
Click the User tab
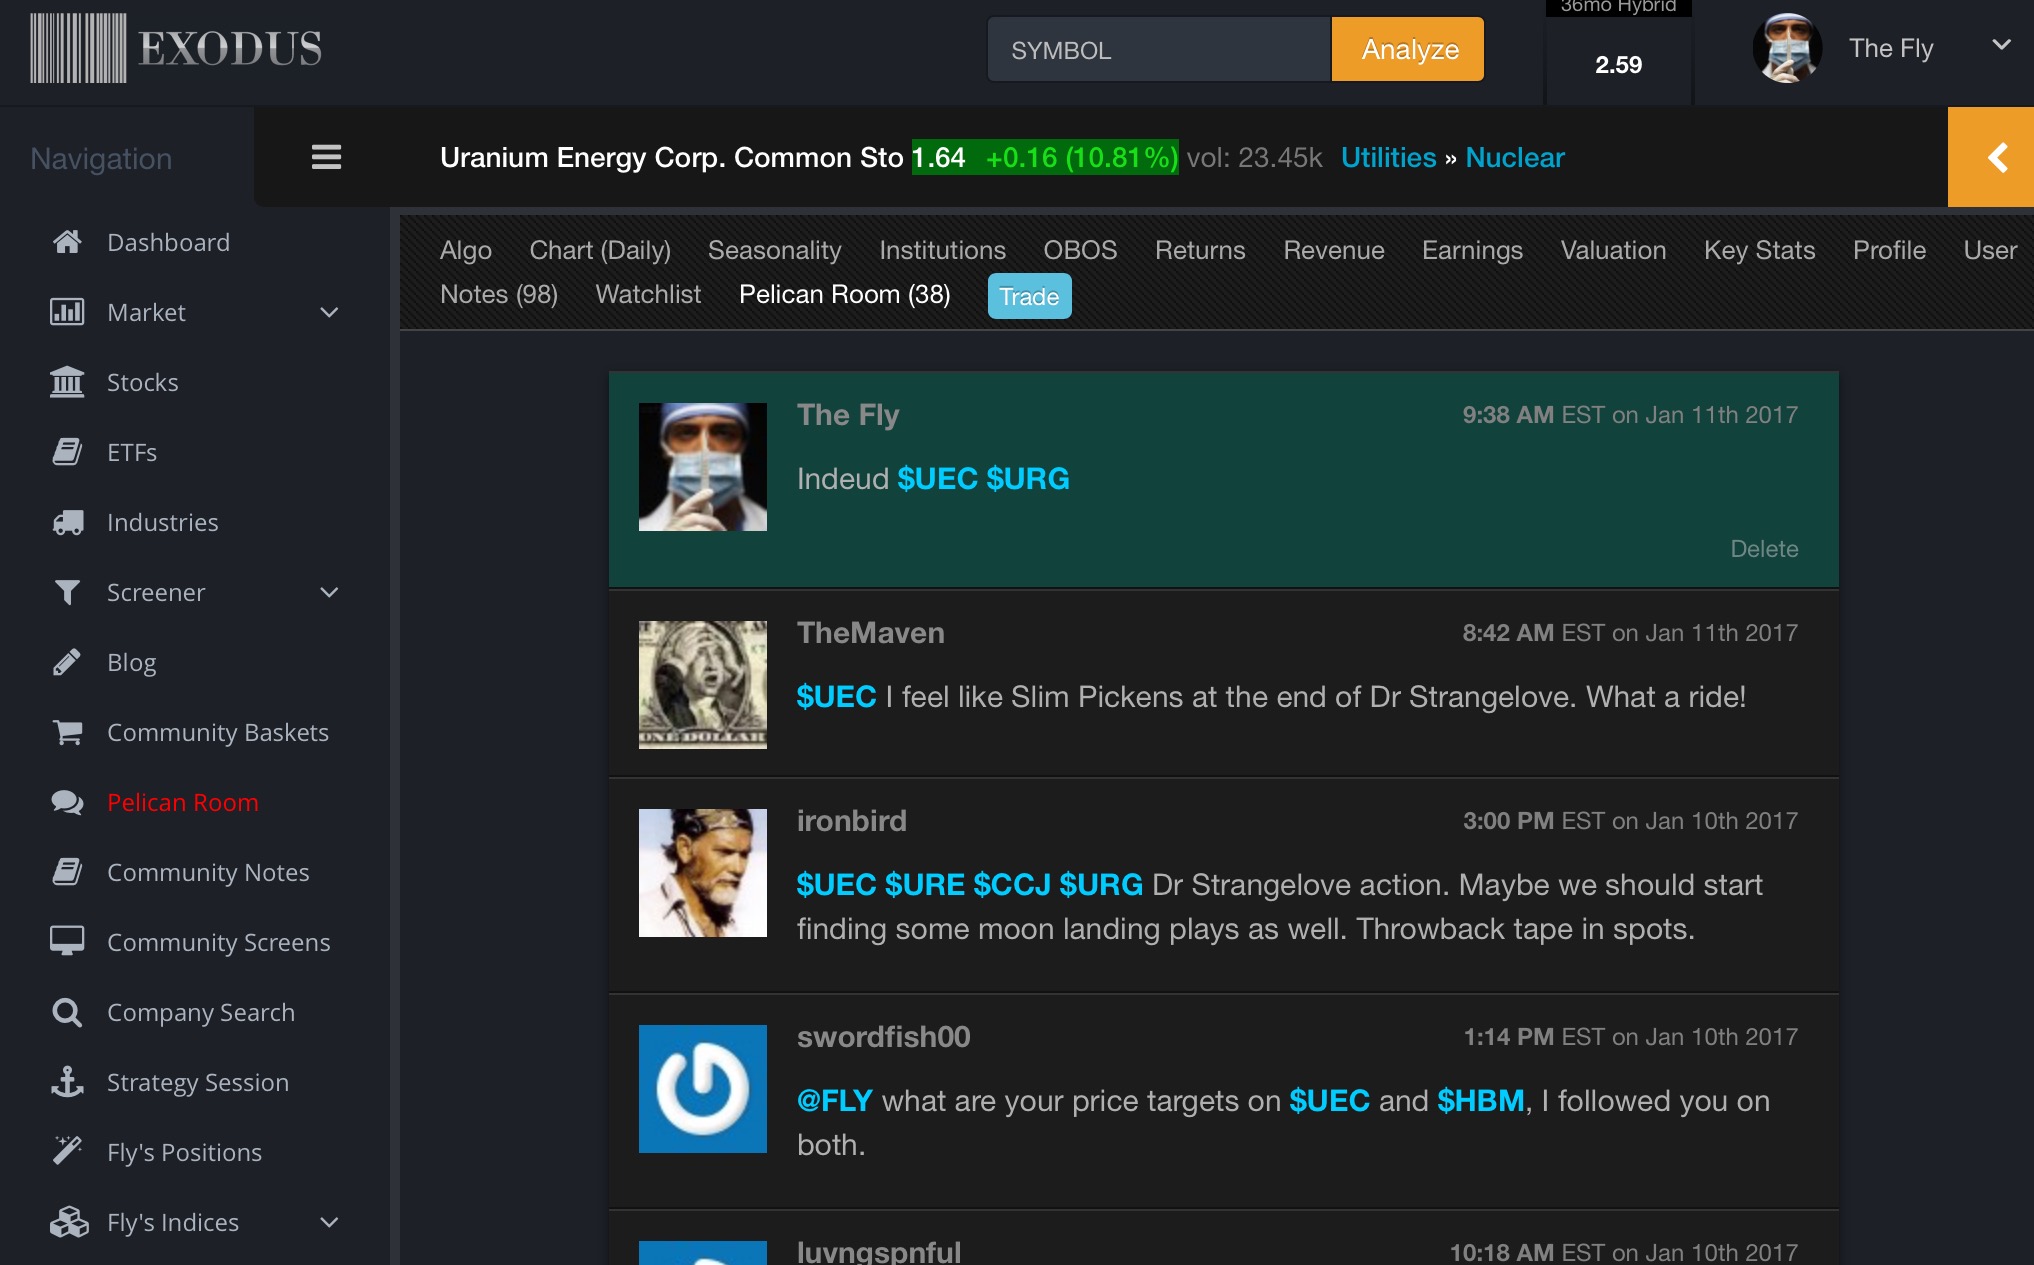[x=1990, y=250]
